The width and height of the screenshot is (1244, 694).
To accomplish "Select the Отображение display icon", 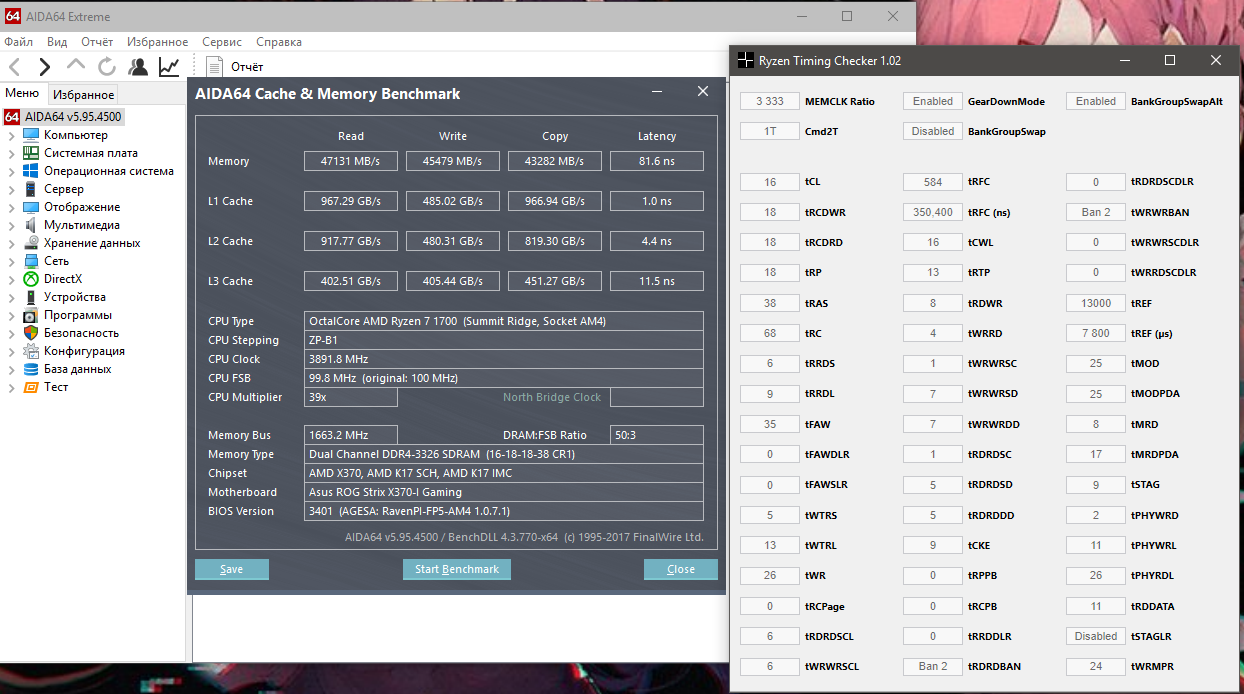I will 31,207.
